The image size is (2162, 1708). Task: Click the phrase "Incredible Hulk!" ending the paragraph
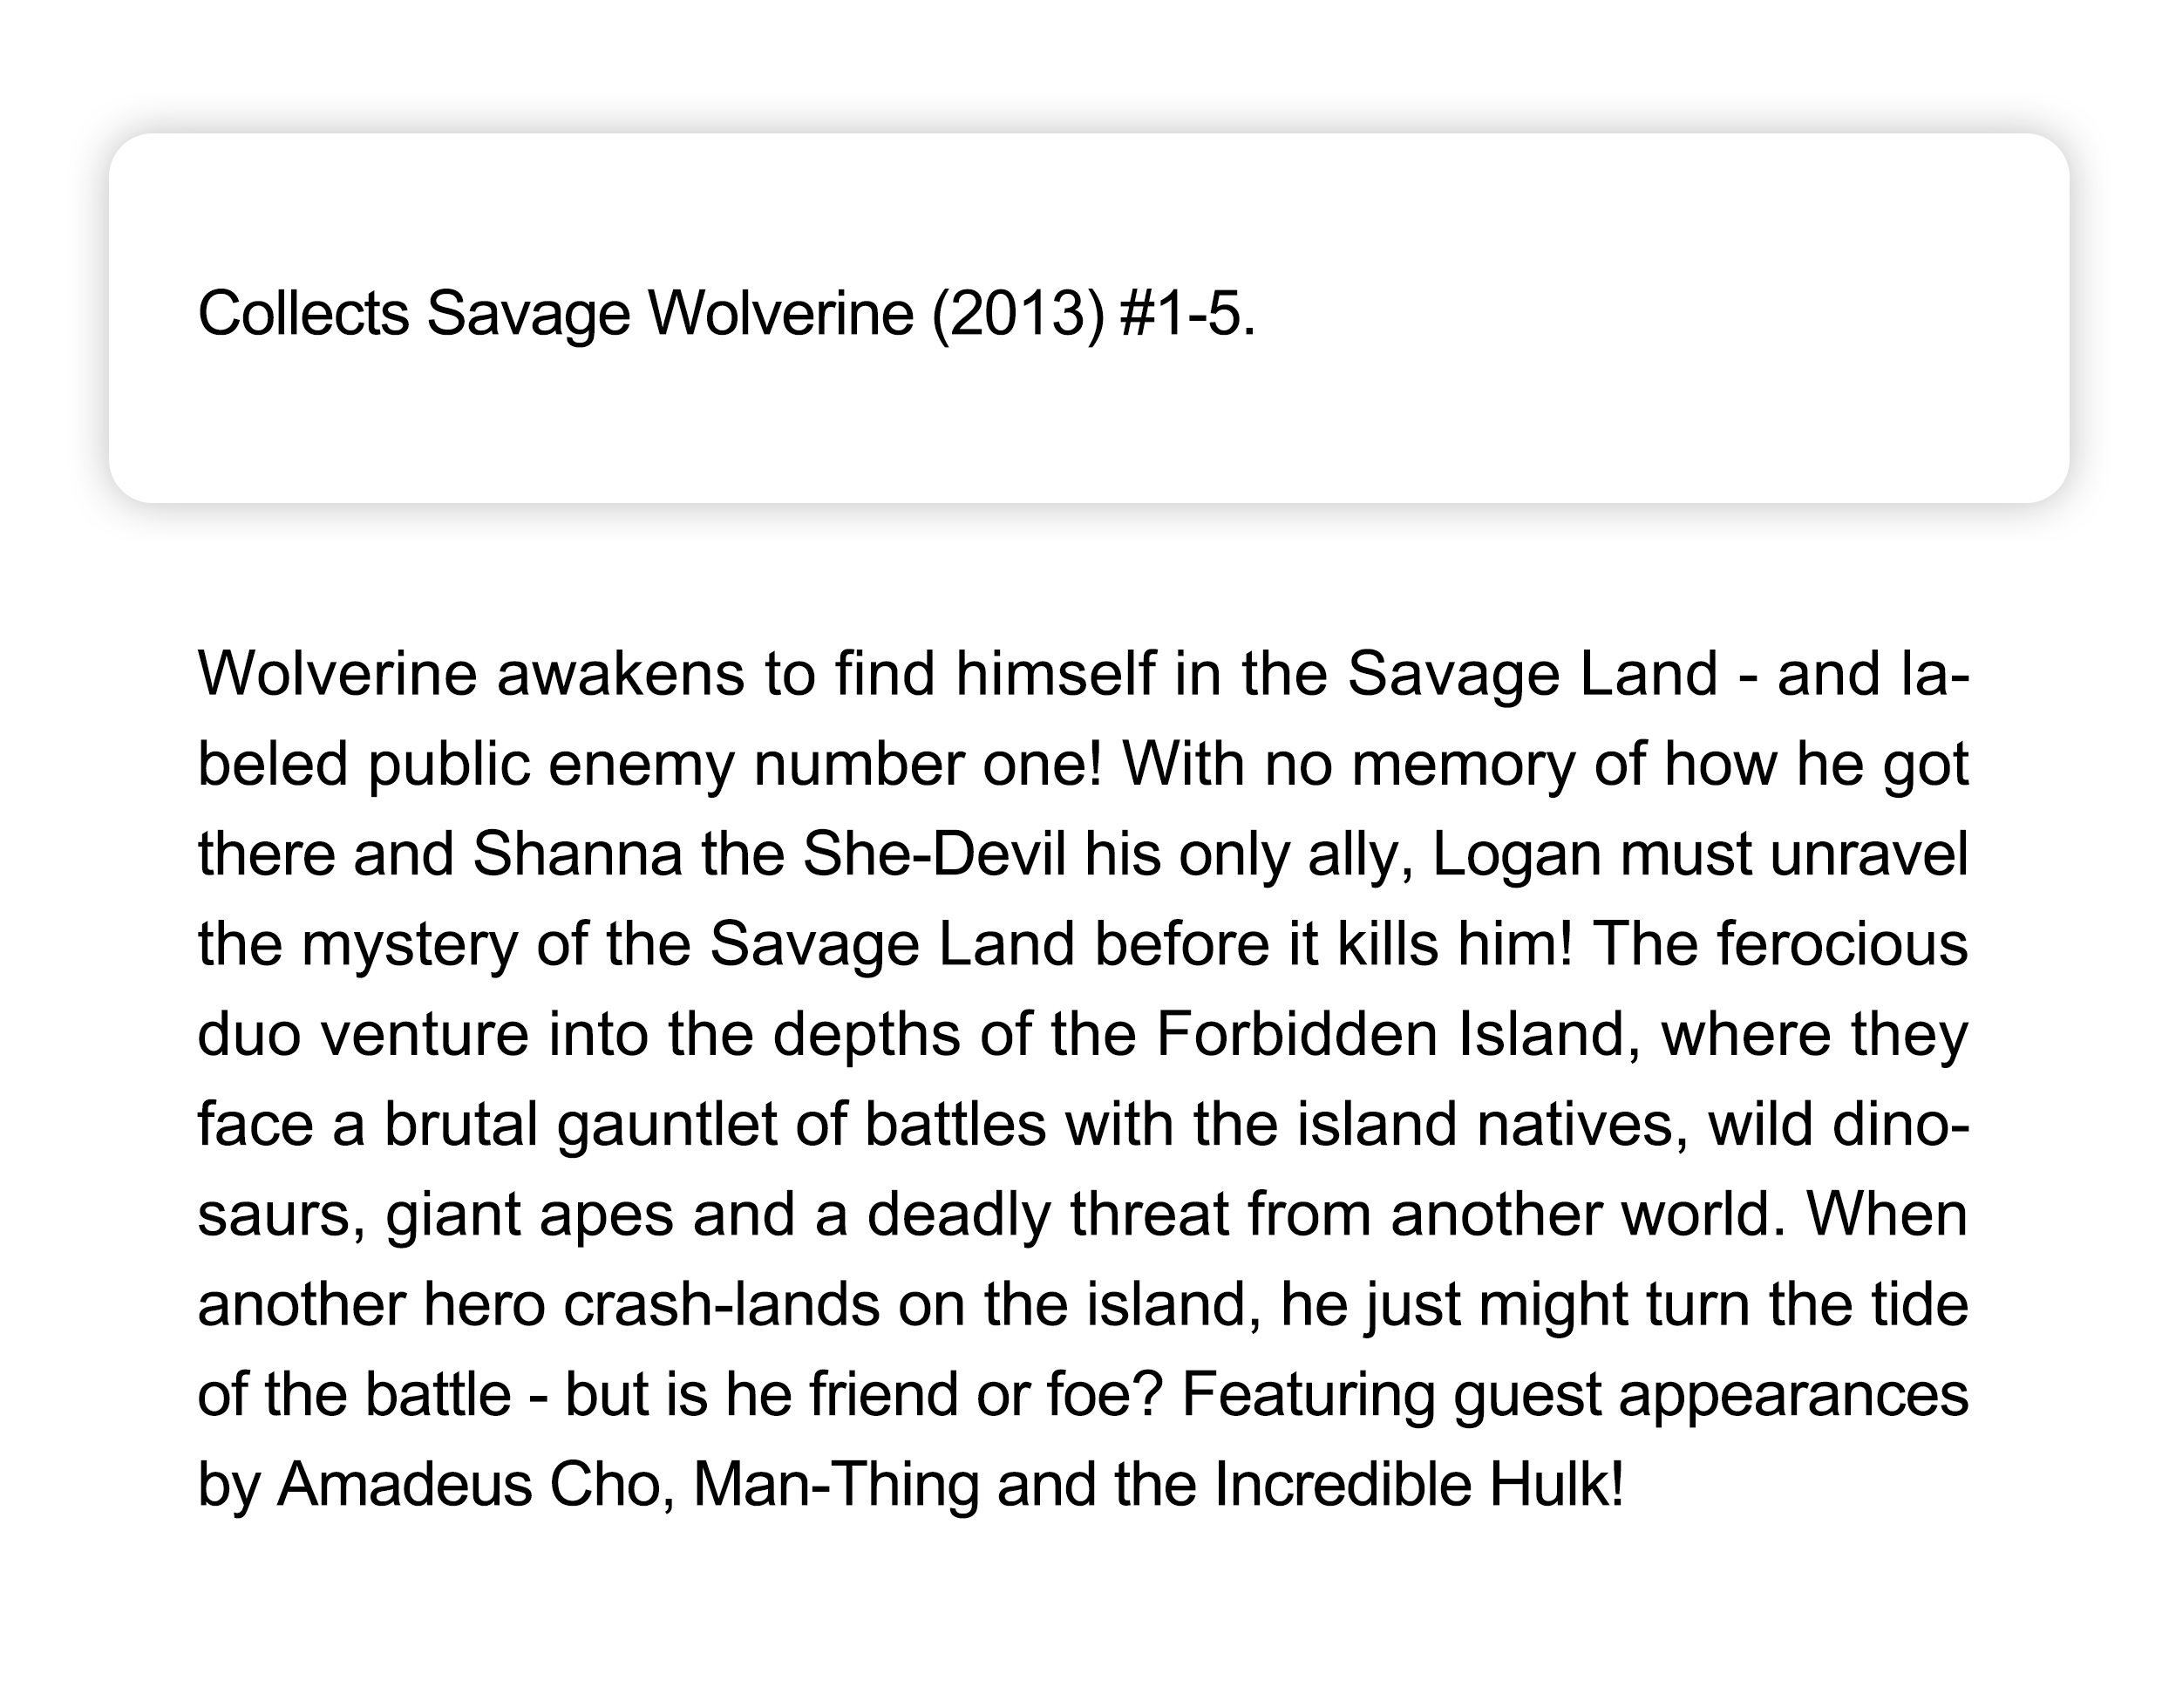coord(1419,1484)
